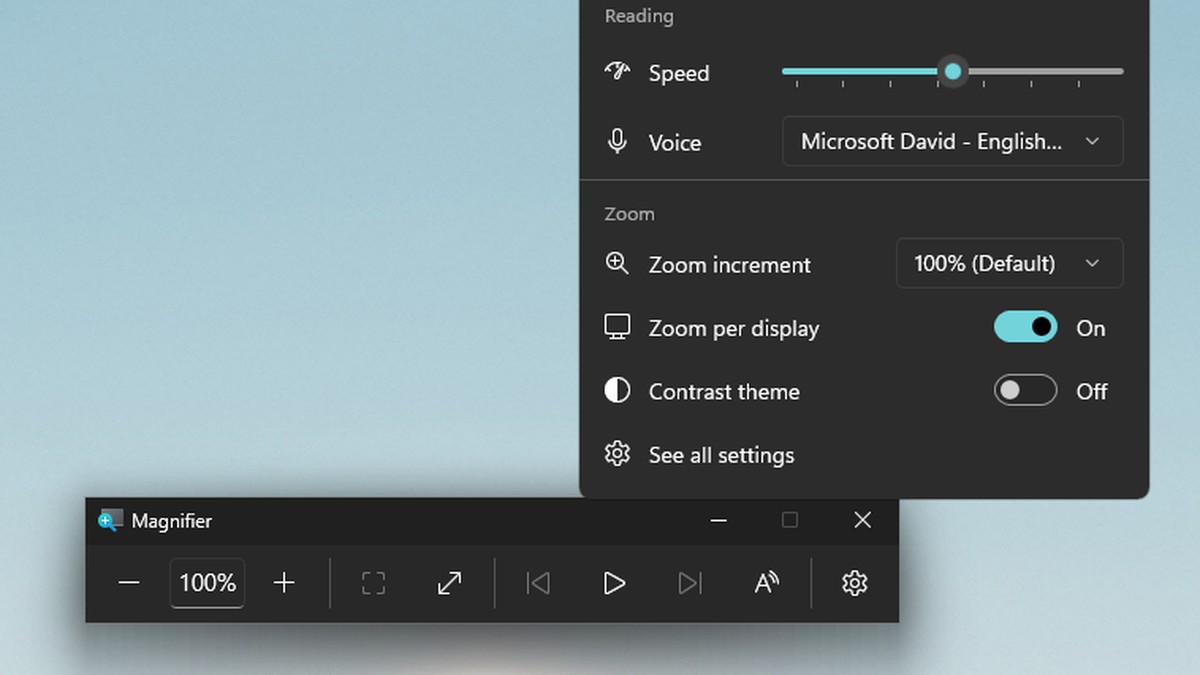Click the zoom out minus button
This screenshot has width=1200, height=675.
(x=129, y=583)
